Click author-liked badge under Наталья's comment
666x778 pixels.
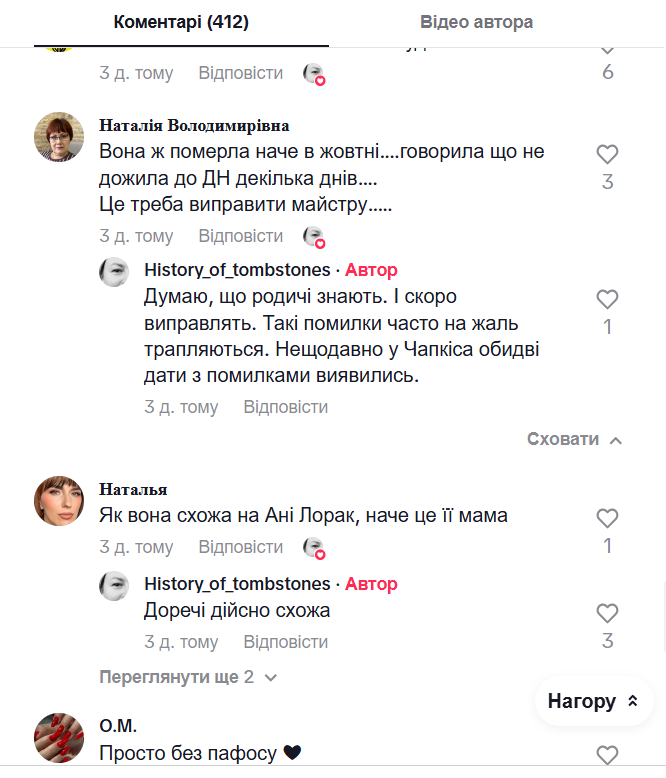tap(314, 548)
